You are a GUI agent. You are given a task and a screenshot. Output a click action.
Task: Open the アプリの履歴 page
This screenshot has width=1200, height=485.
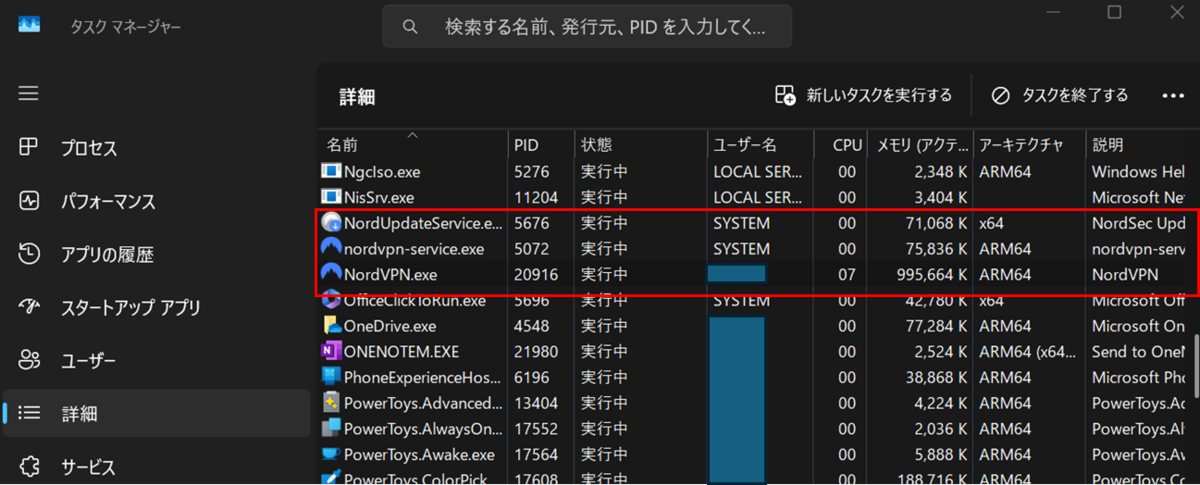156,254
